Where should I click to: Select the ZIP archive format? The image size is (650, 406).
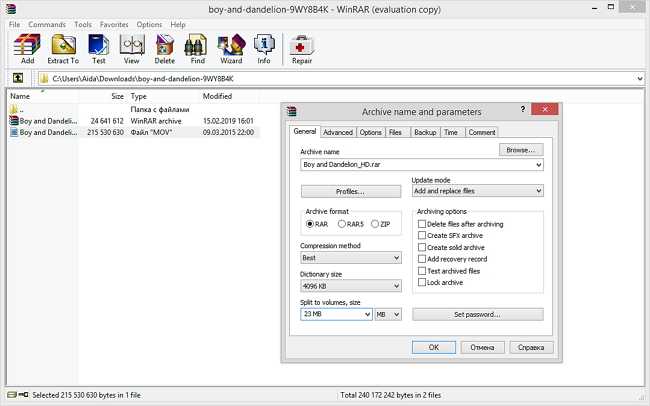point(375,224)
